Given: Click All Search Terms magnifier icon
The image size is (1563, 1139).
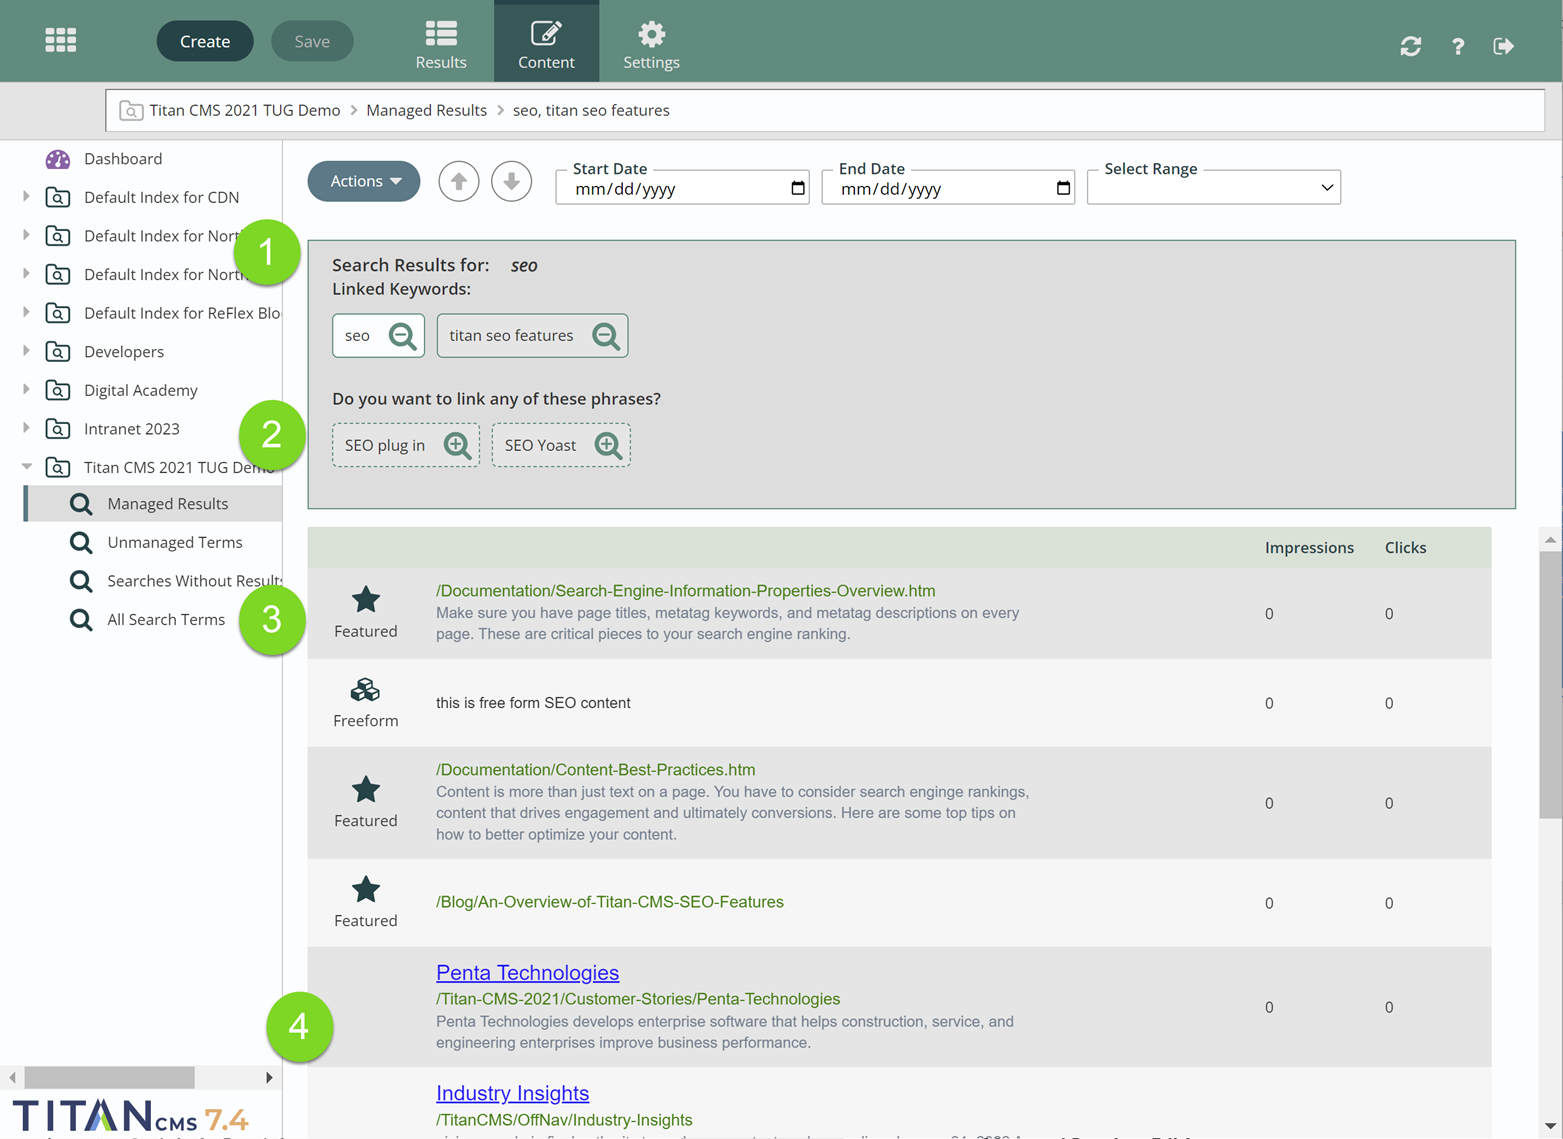Looking at the screenshot, I should [x=81, y=620].
